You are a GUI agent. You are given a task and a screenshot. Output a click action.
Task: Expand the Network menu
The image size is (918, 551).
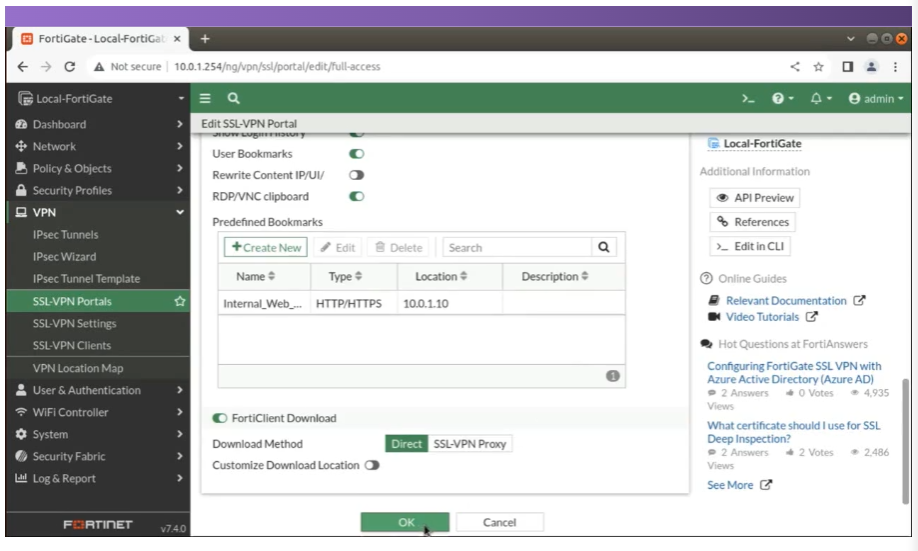click(x=98, y=146)
